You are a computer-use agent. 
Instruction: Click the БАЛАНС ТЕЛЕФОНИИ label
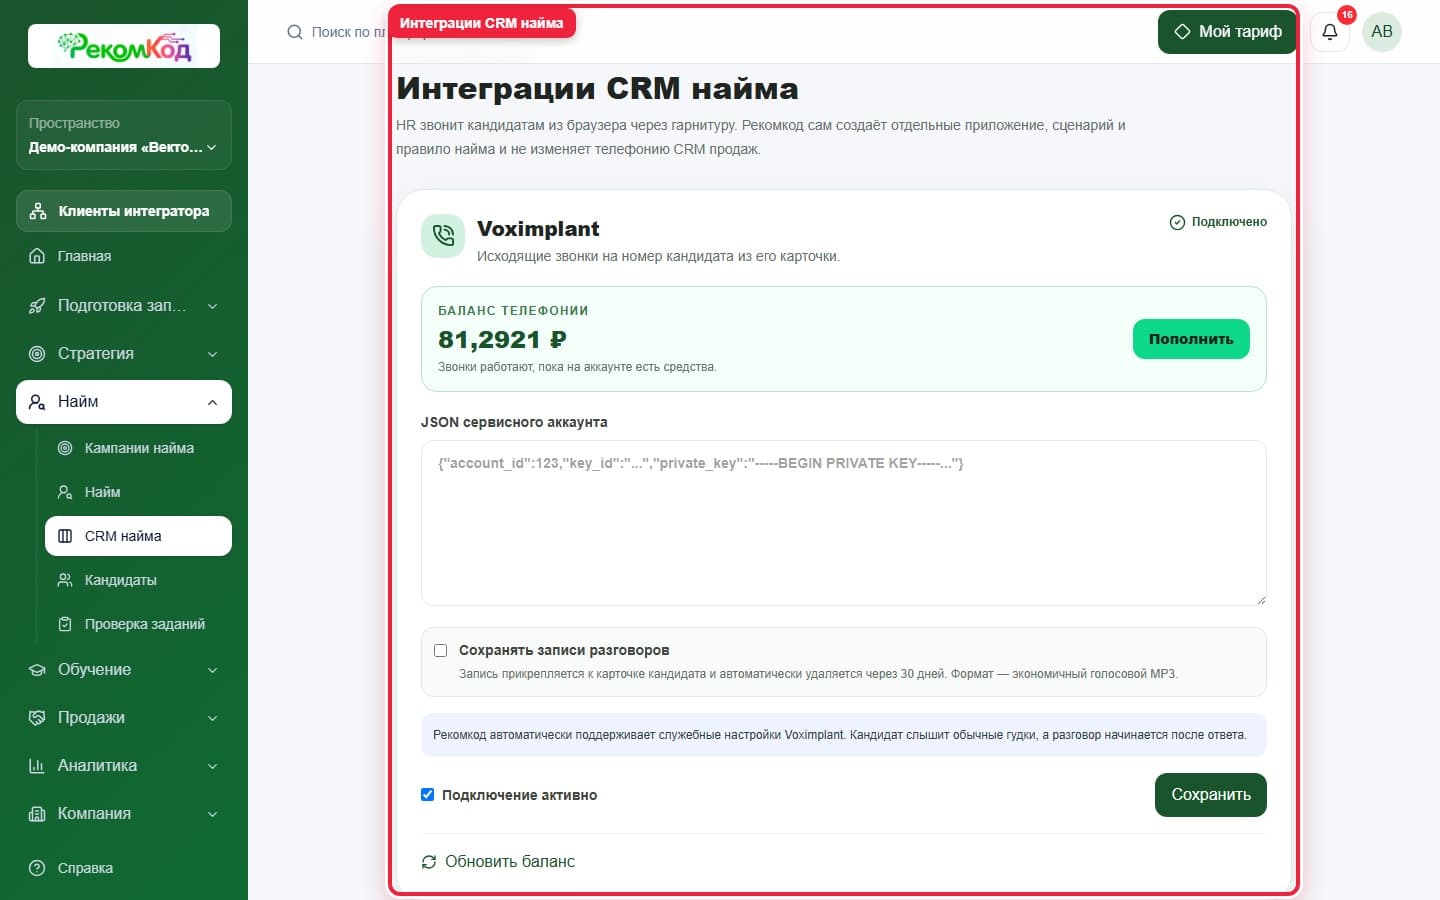click(513, 311)
